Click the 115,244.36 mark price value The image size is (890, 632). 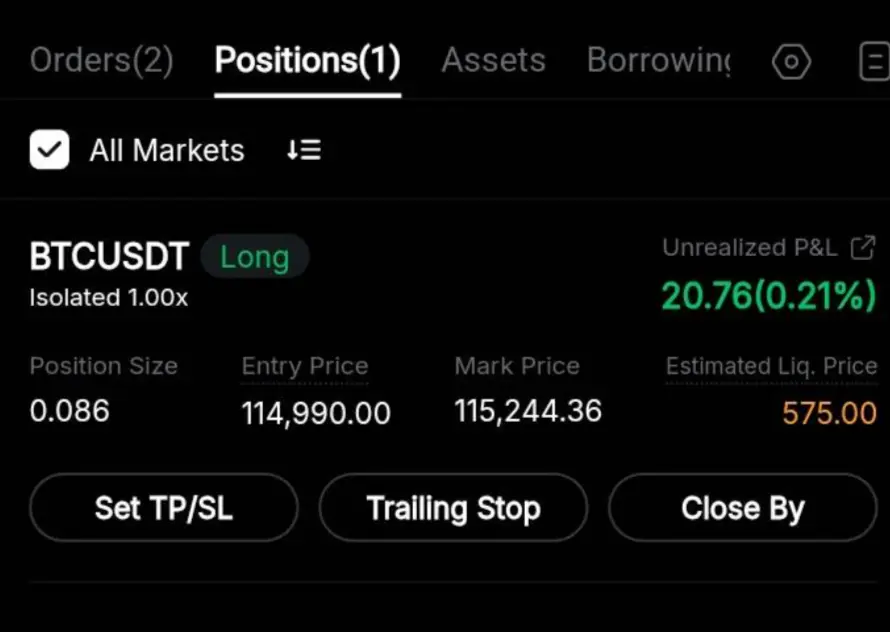coord(528,411)
